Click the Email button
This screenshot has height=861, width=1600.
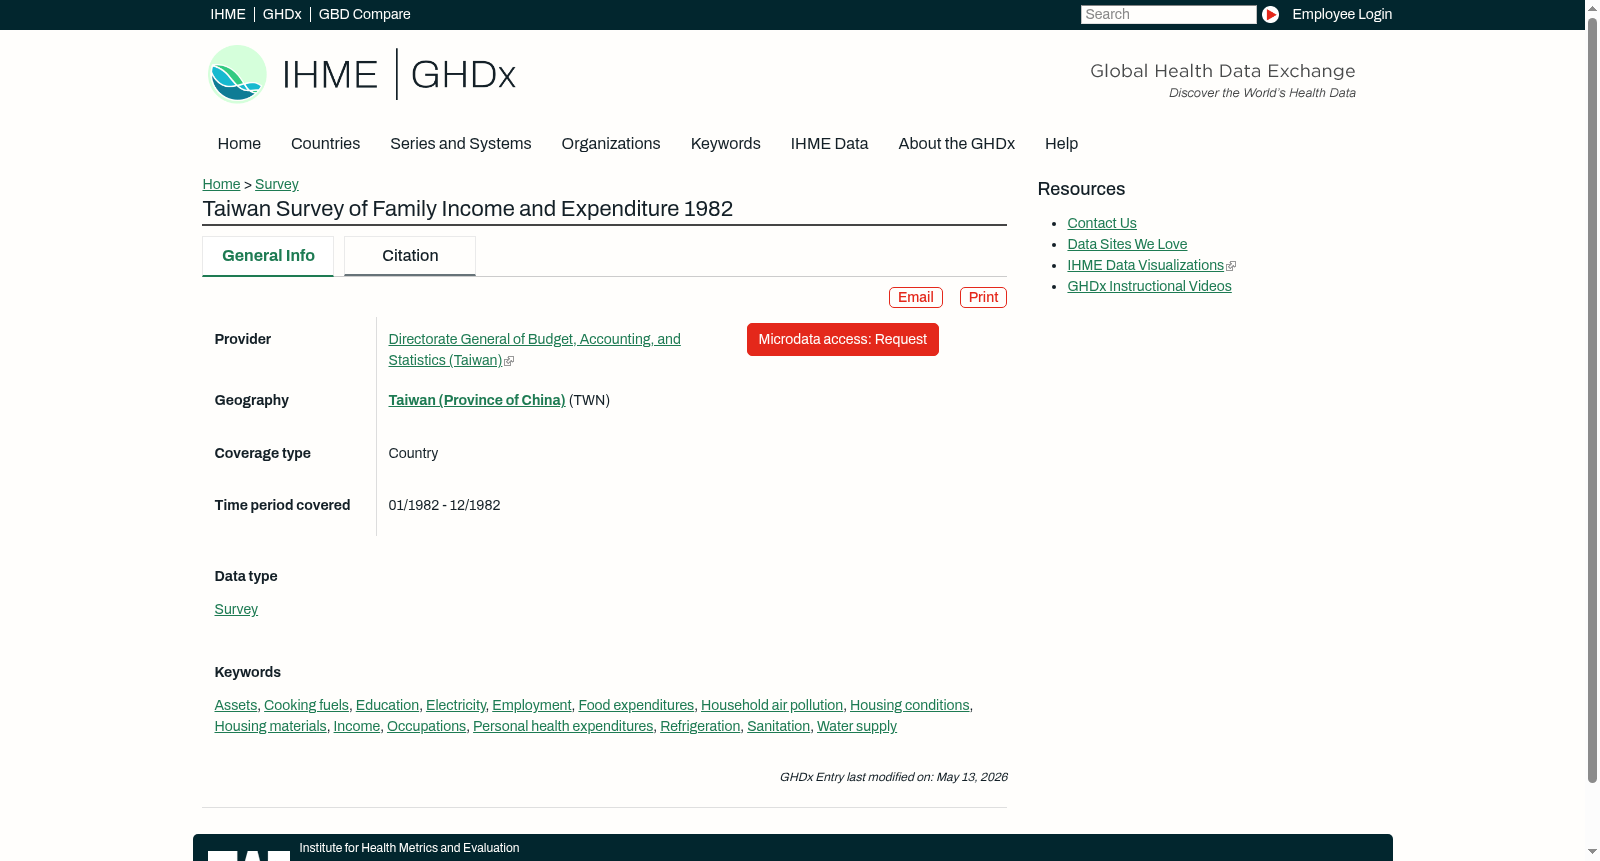coord(916,297)
